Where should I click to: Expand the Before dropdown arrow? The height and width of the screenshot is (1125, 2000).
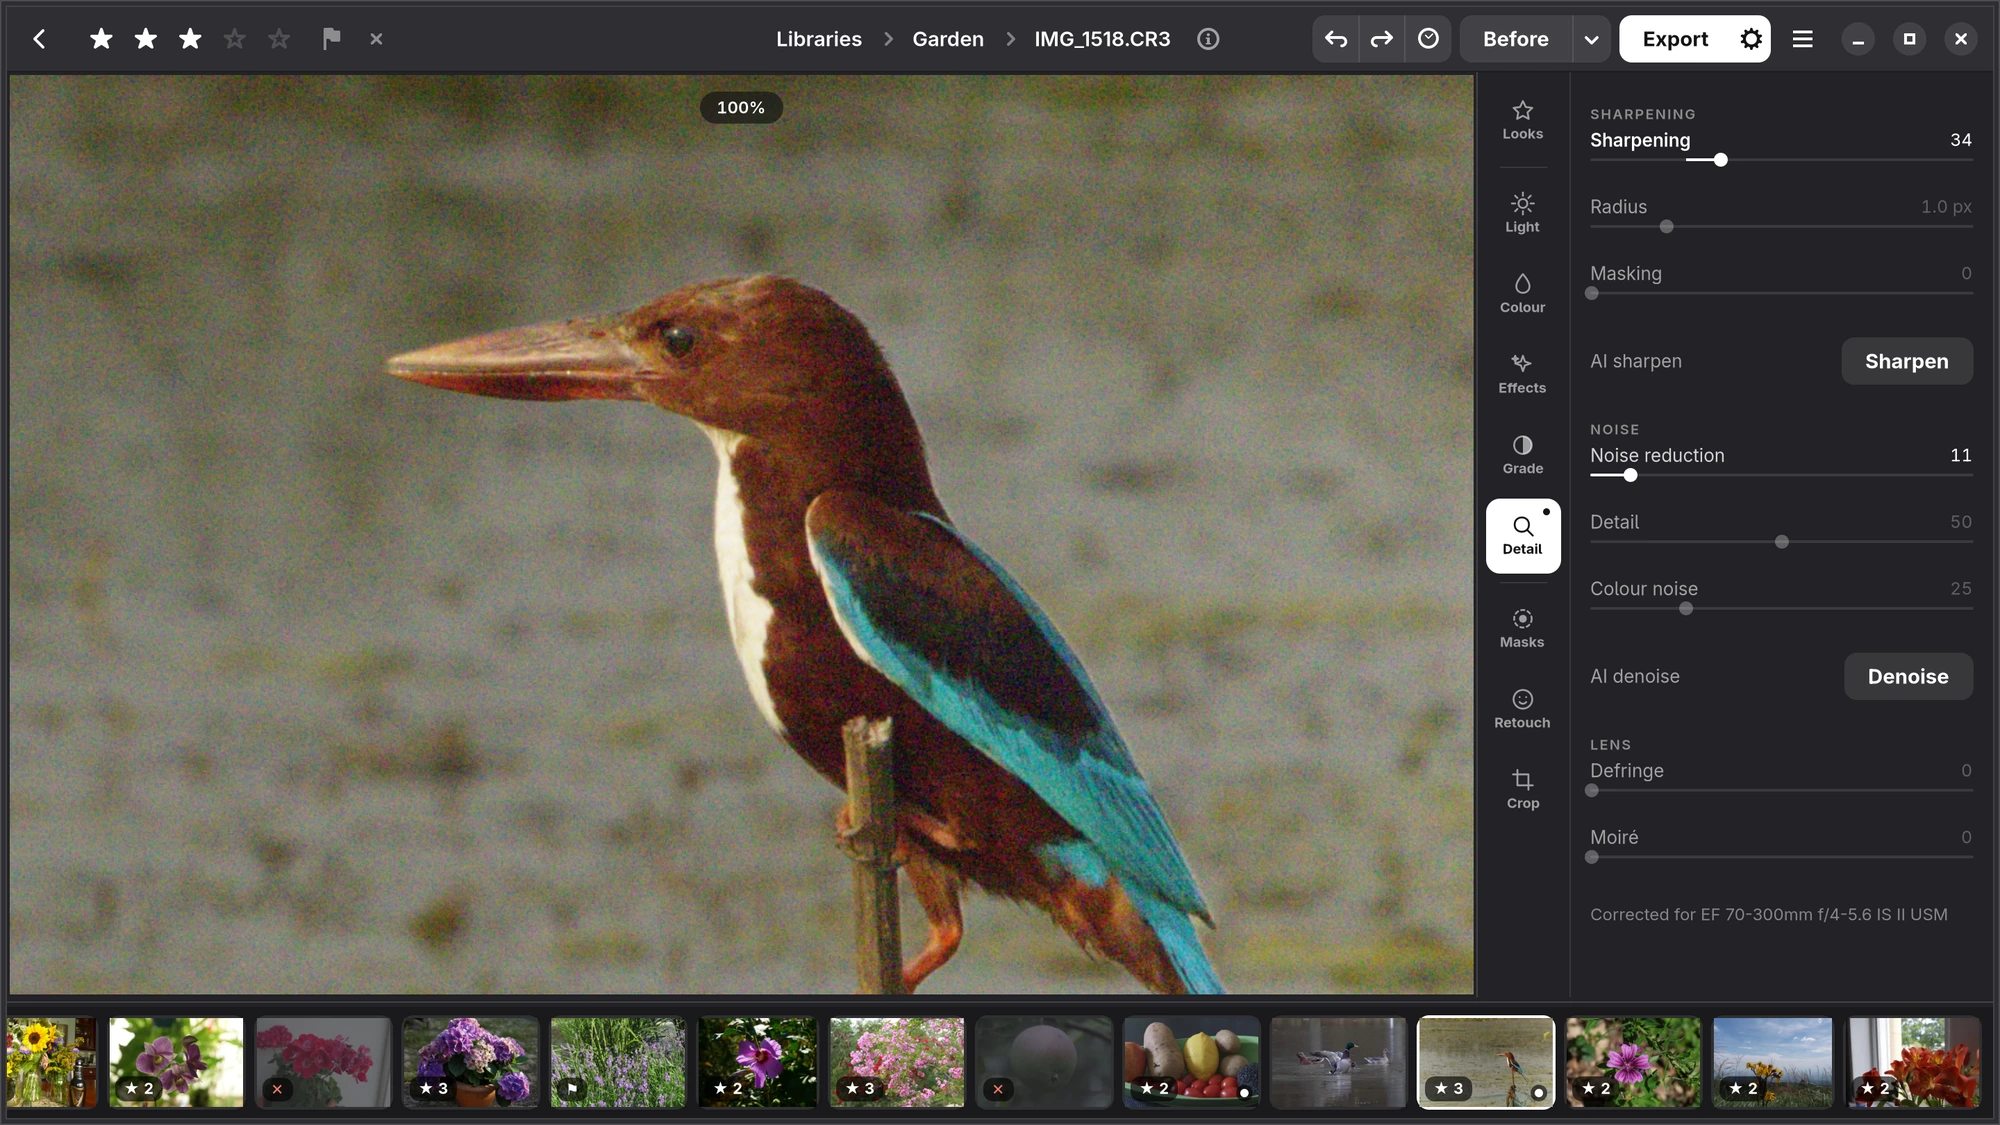click(x=1591, y=39)
